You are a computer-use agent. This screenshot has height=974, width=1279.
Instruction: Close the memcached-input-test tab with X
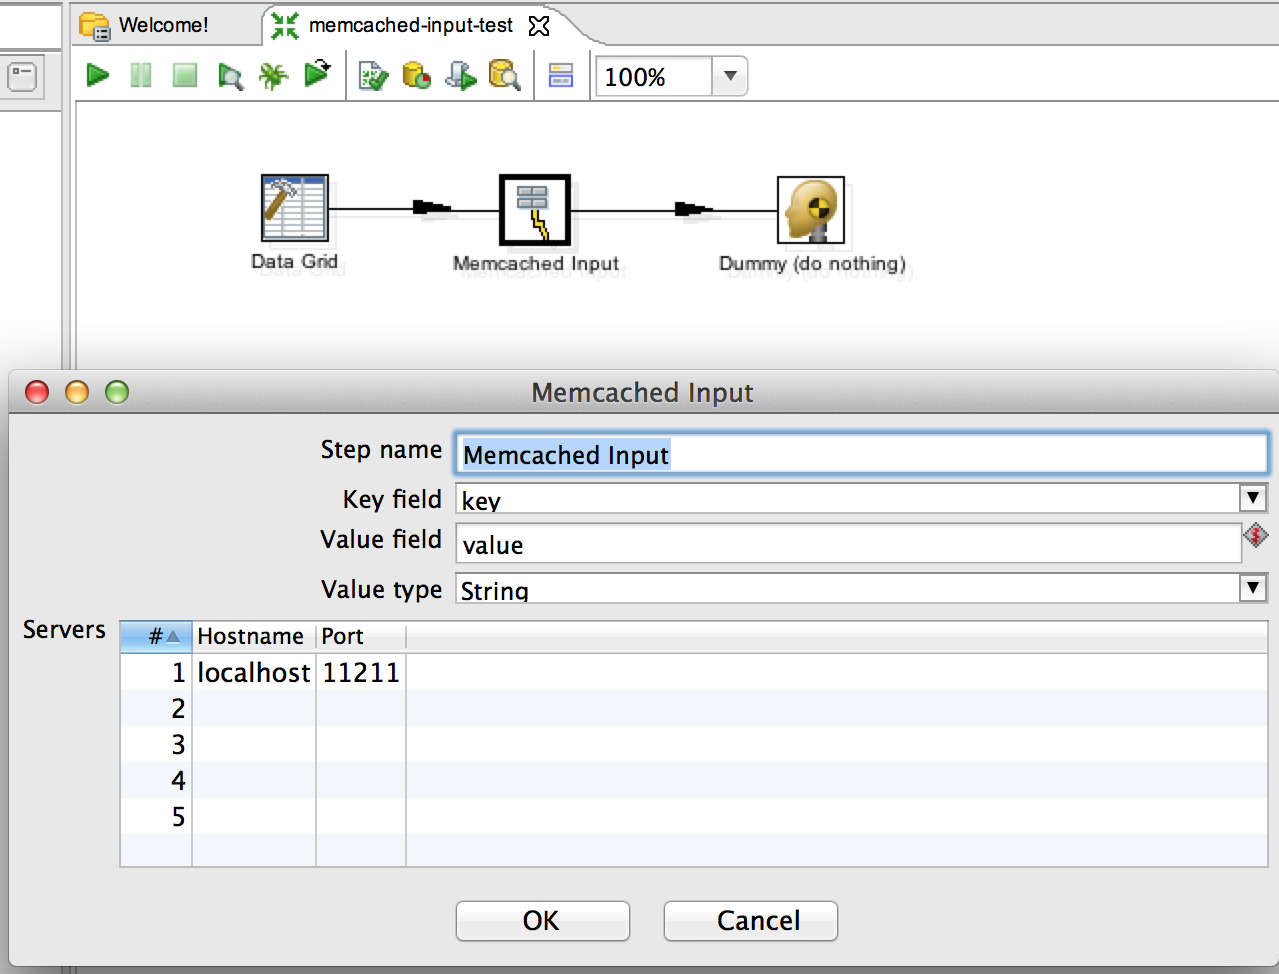point(539,26)
